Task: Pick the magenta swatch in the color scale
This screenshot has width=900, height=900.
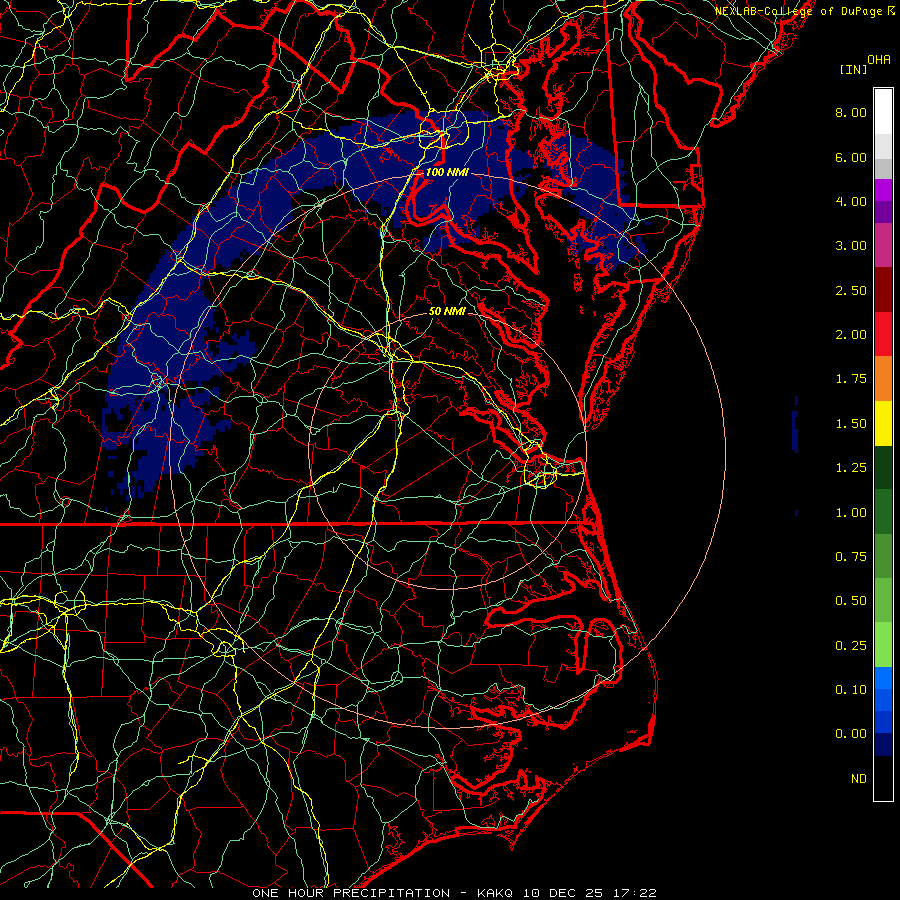Action: tap(883, 190)
